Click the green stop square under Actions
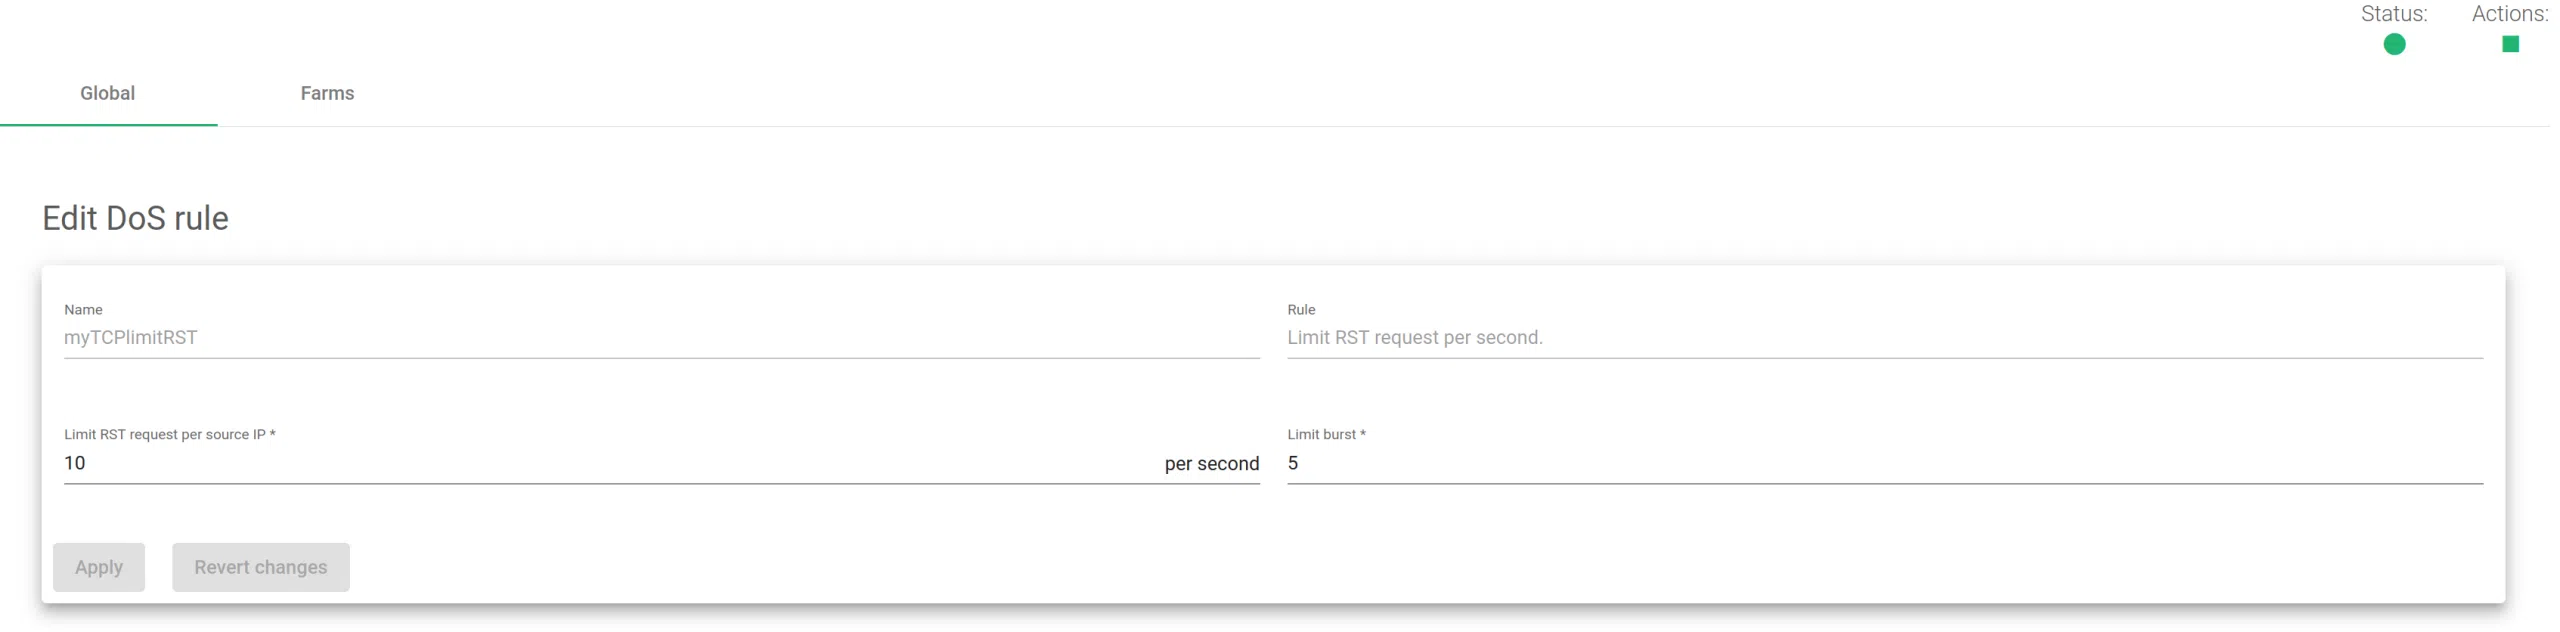The image size is (2560, 632). pyautogui.click(x=2509, y=44)
